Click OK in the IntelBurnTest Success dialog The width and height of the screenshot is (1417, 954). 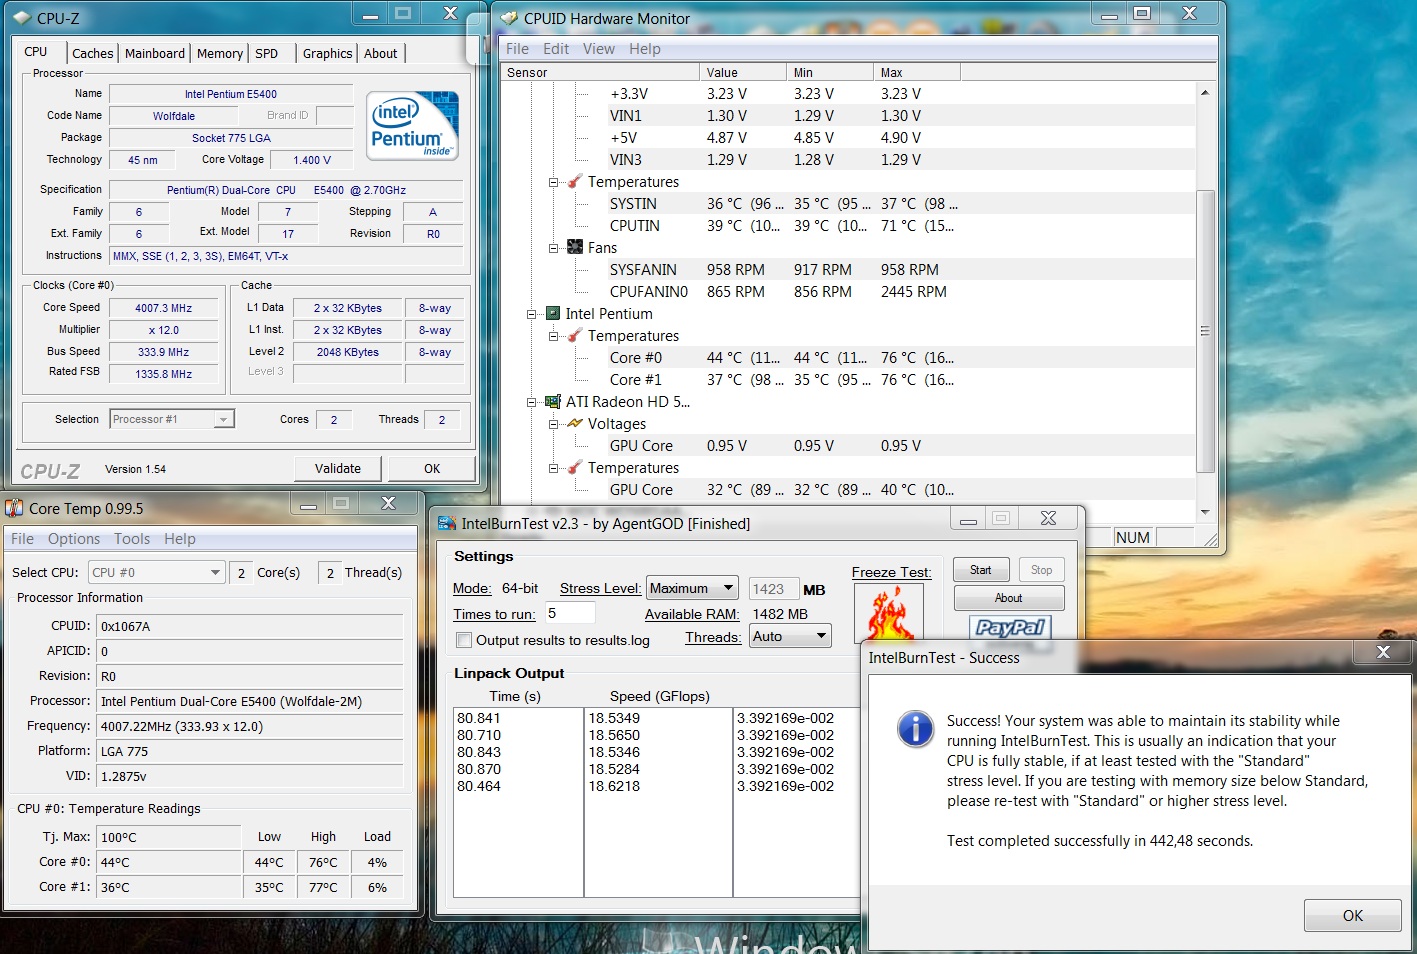pyautogui.click(x=1353, y=916)
